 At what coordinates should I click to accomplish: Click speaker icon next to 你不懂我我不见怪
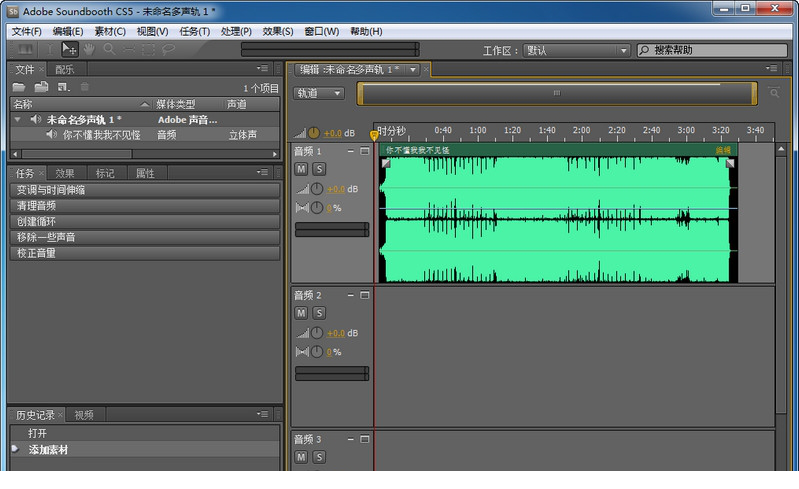tap(51, 134)
